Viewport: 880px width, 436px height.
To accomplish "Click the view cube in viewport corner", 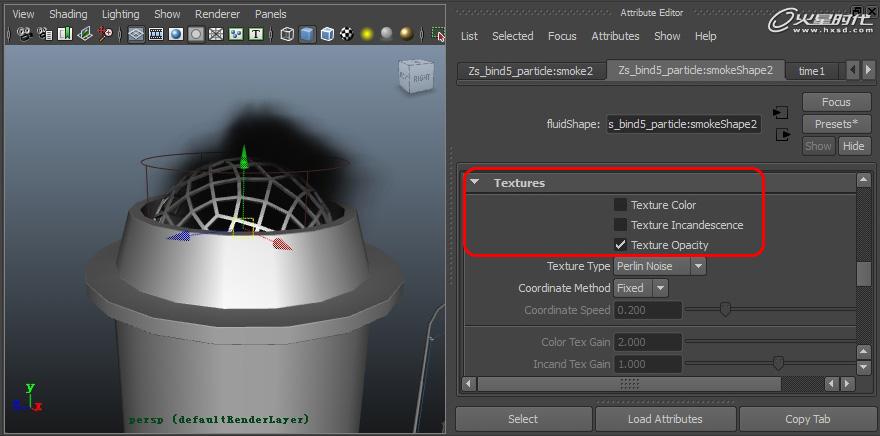I will tap(416, 76).
